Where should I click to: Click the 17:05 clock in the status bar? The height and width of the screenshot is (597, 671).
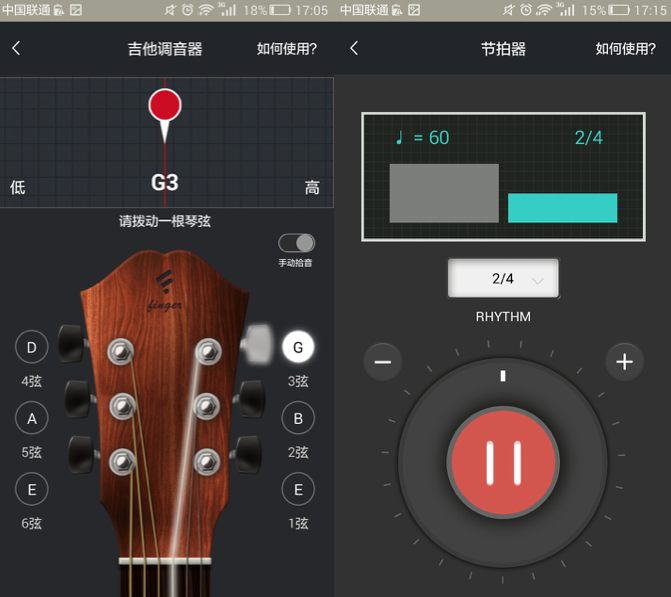[312, 10]
